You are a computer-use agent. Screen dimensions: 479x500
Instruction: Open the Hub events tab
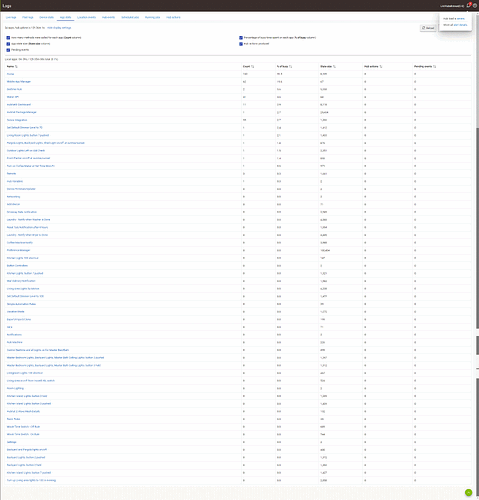(109, 17)
